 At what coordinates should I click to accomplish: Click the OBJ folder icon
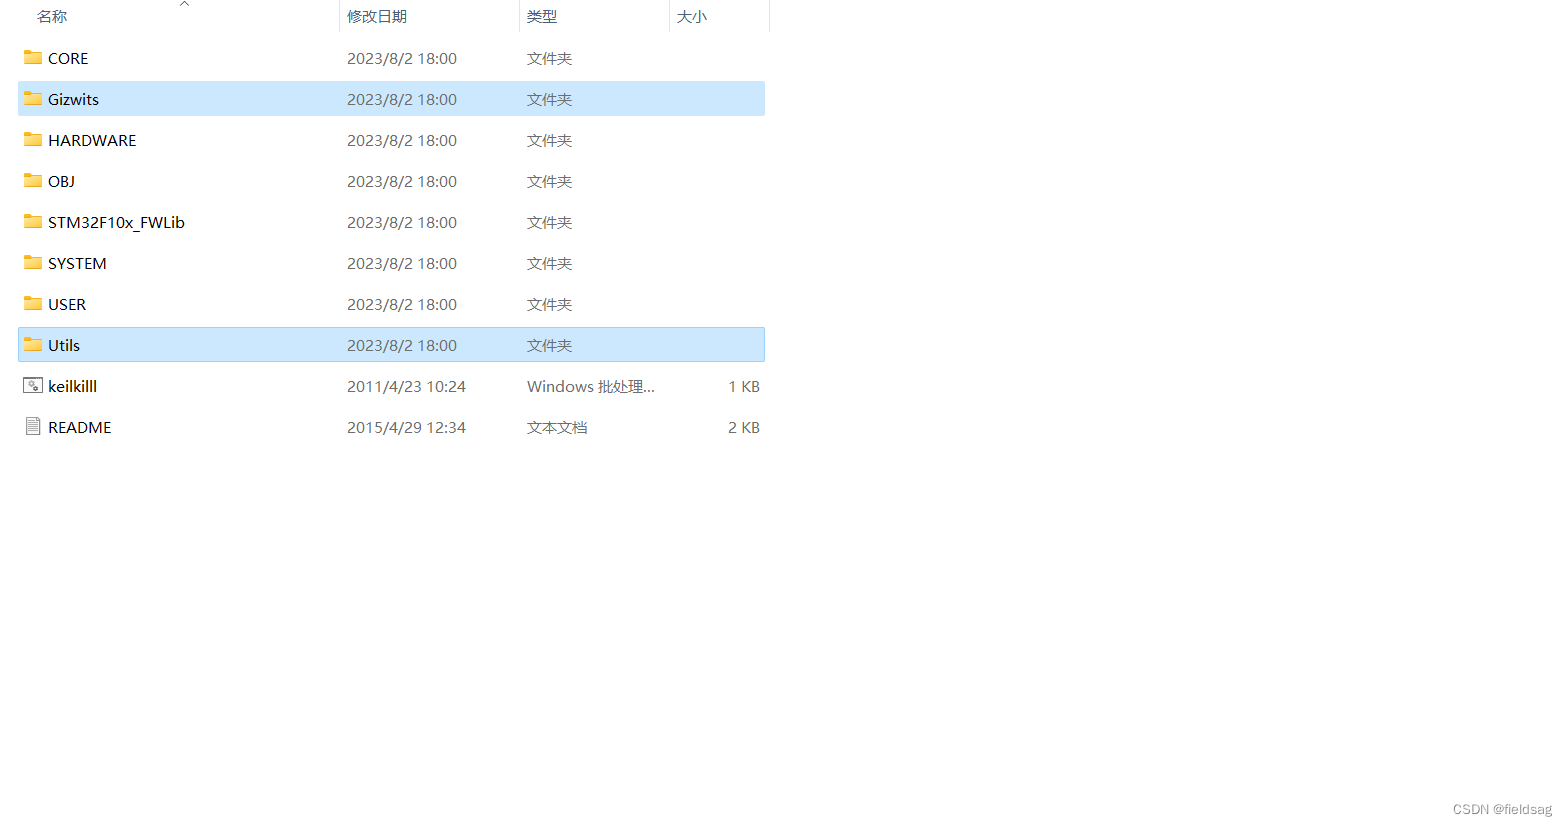pos(33,181)
